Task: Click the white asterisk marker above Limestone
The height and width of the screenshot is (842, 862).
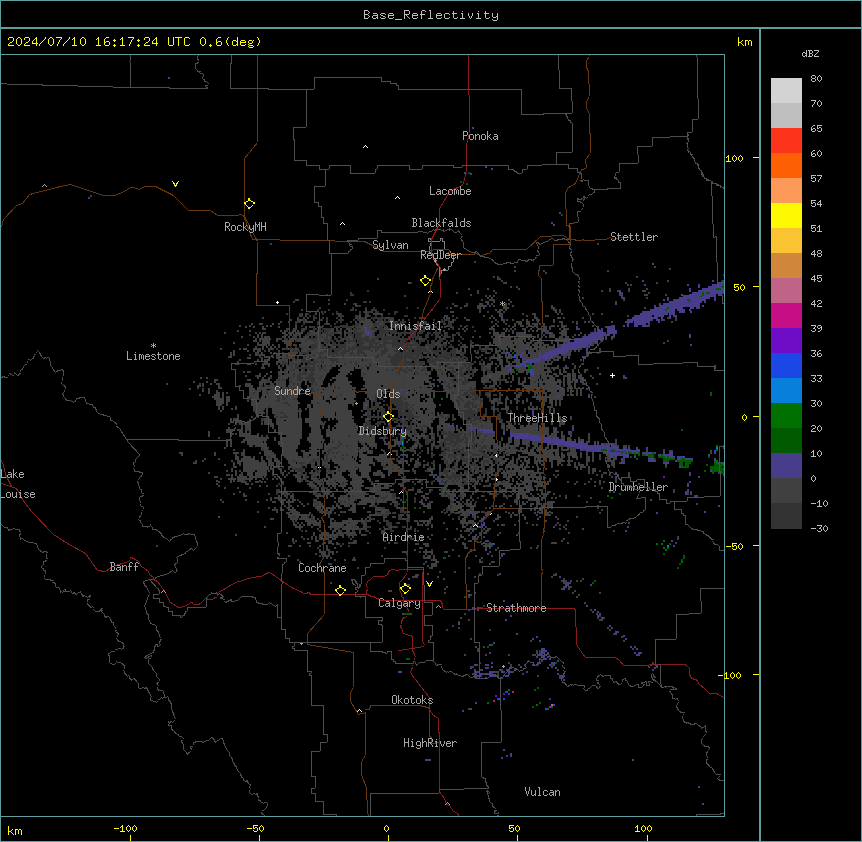Action: (x=153, y=346)
